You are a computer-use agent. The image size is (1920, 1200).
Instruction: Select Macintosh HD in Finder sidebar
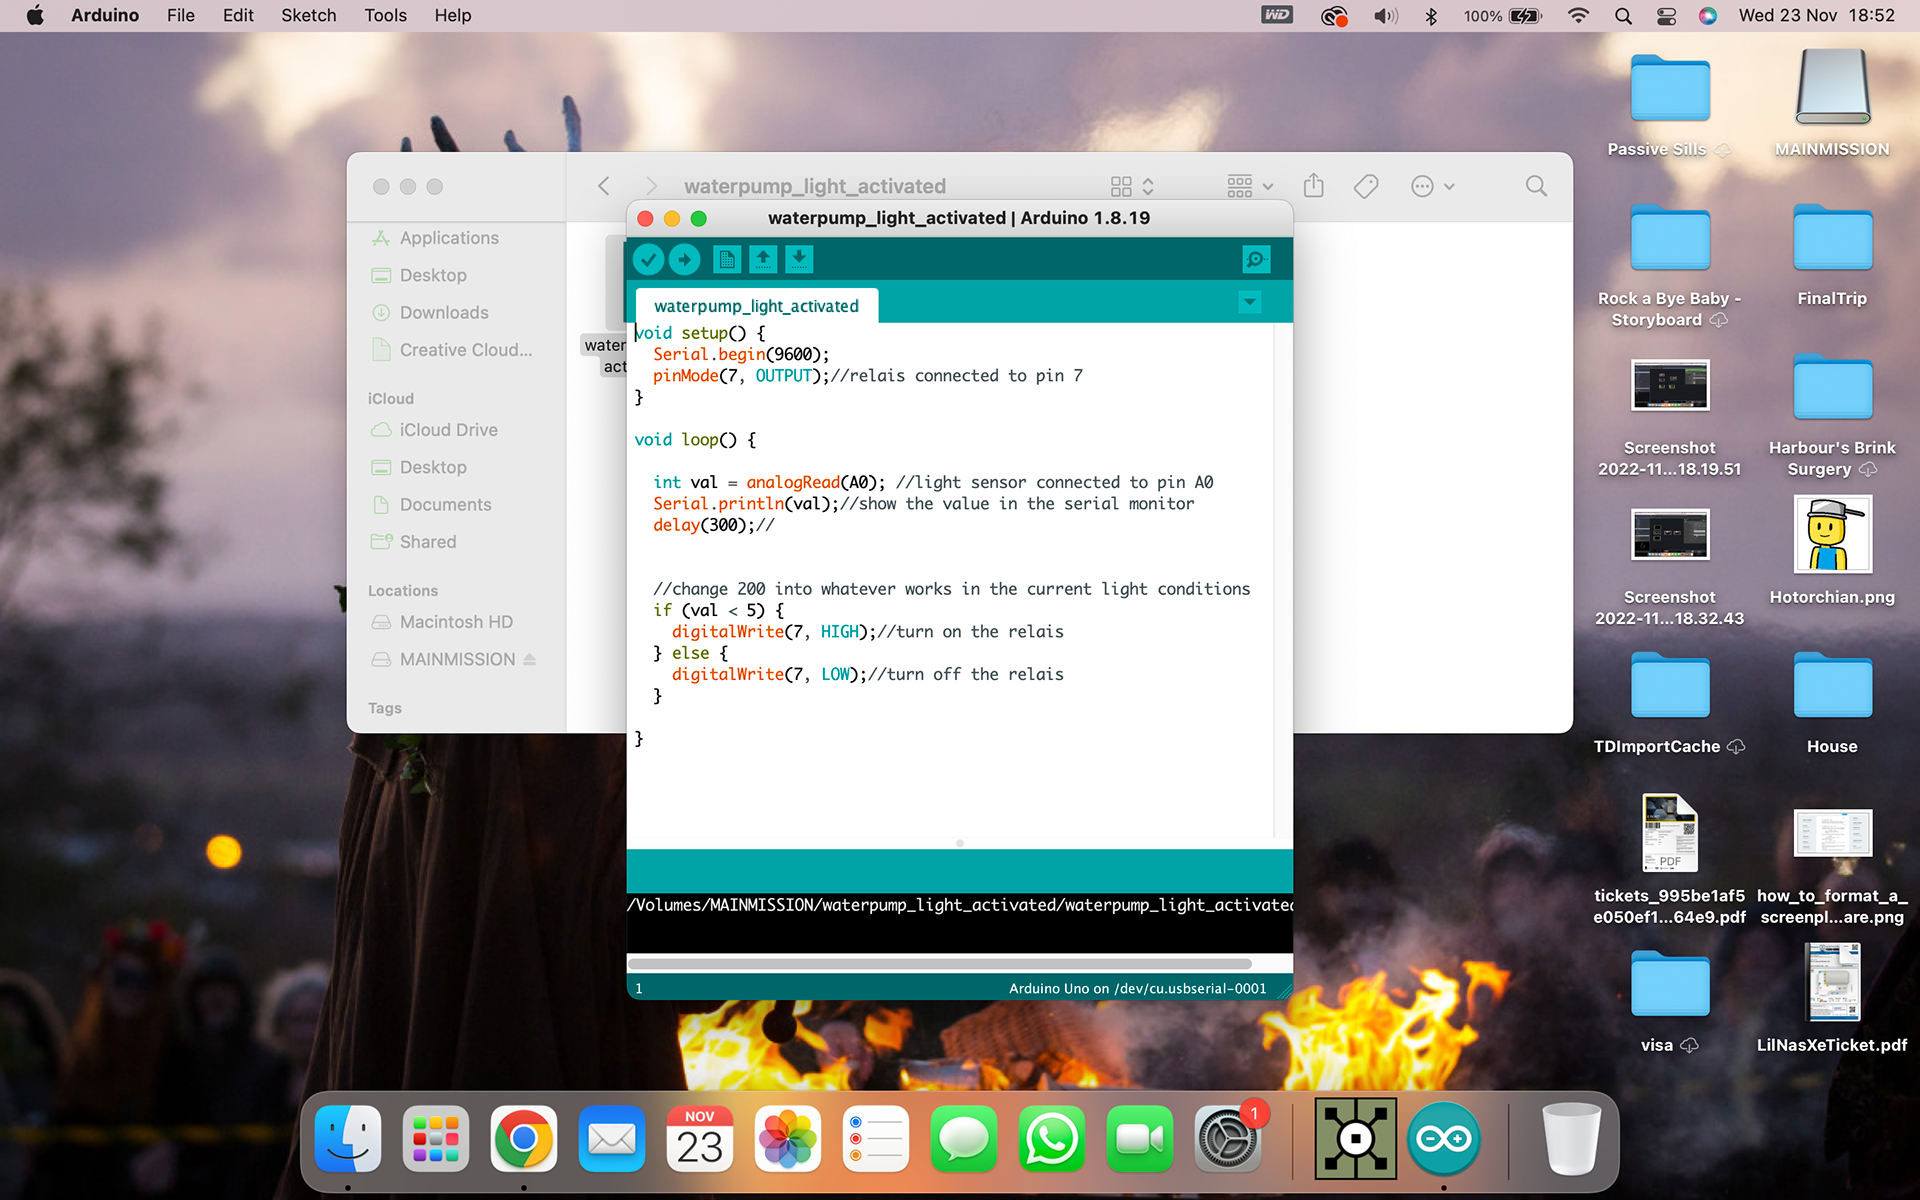[456, 622]
